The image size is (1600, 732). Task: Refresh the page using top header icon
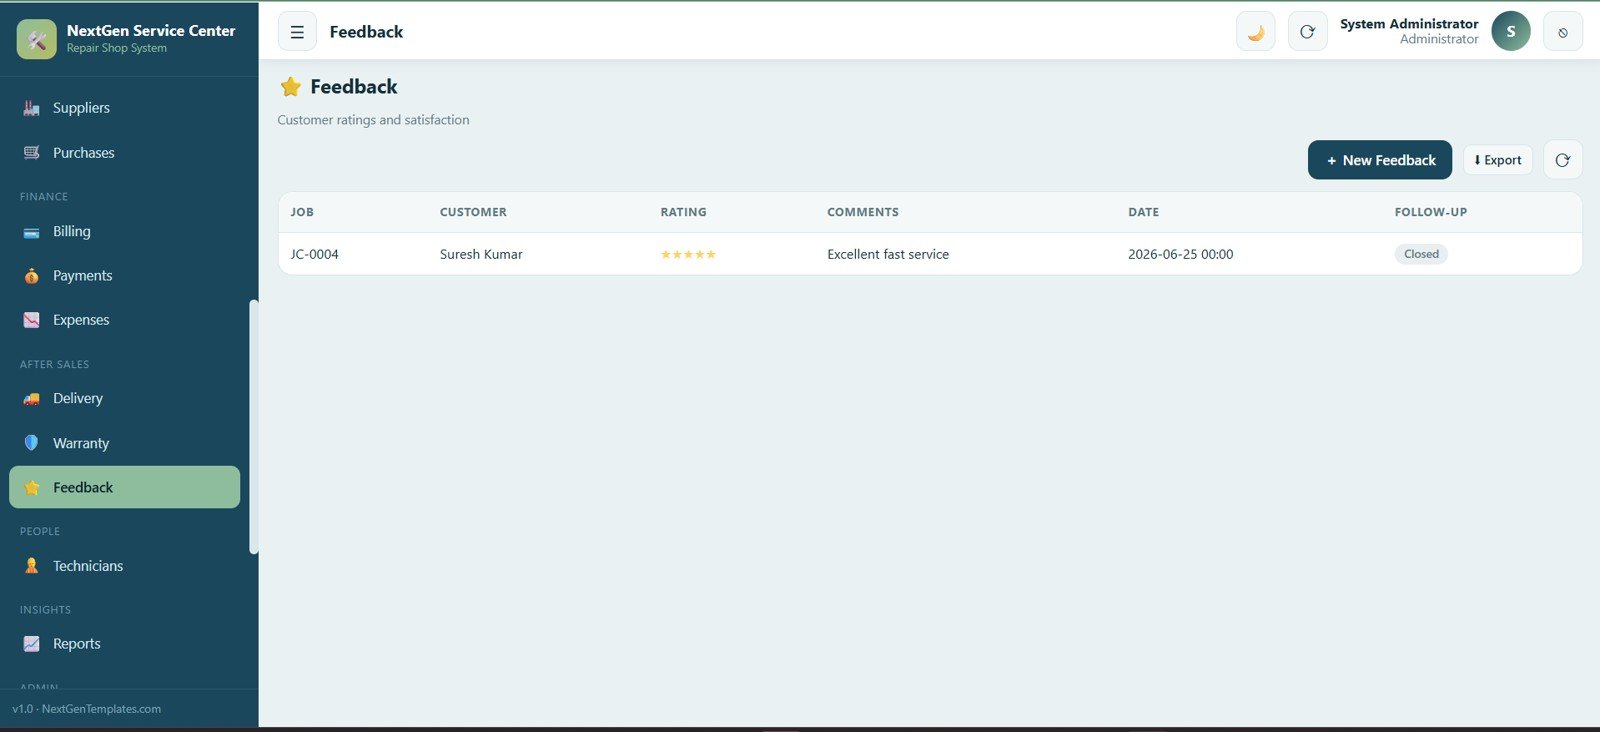(1307, 32)
